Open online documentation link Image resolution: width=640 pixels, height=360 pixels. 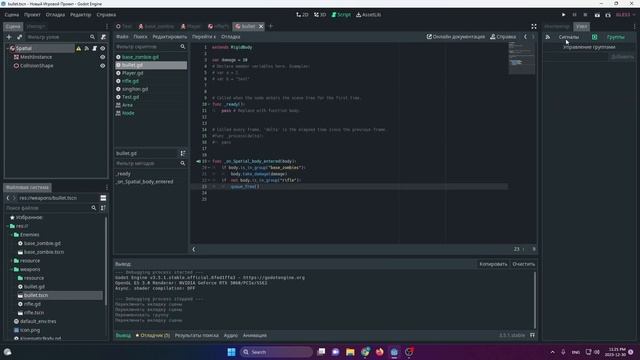456,37
